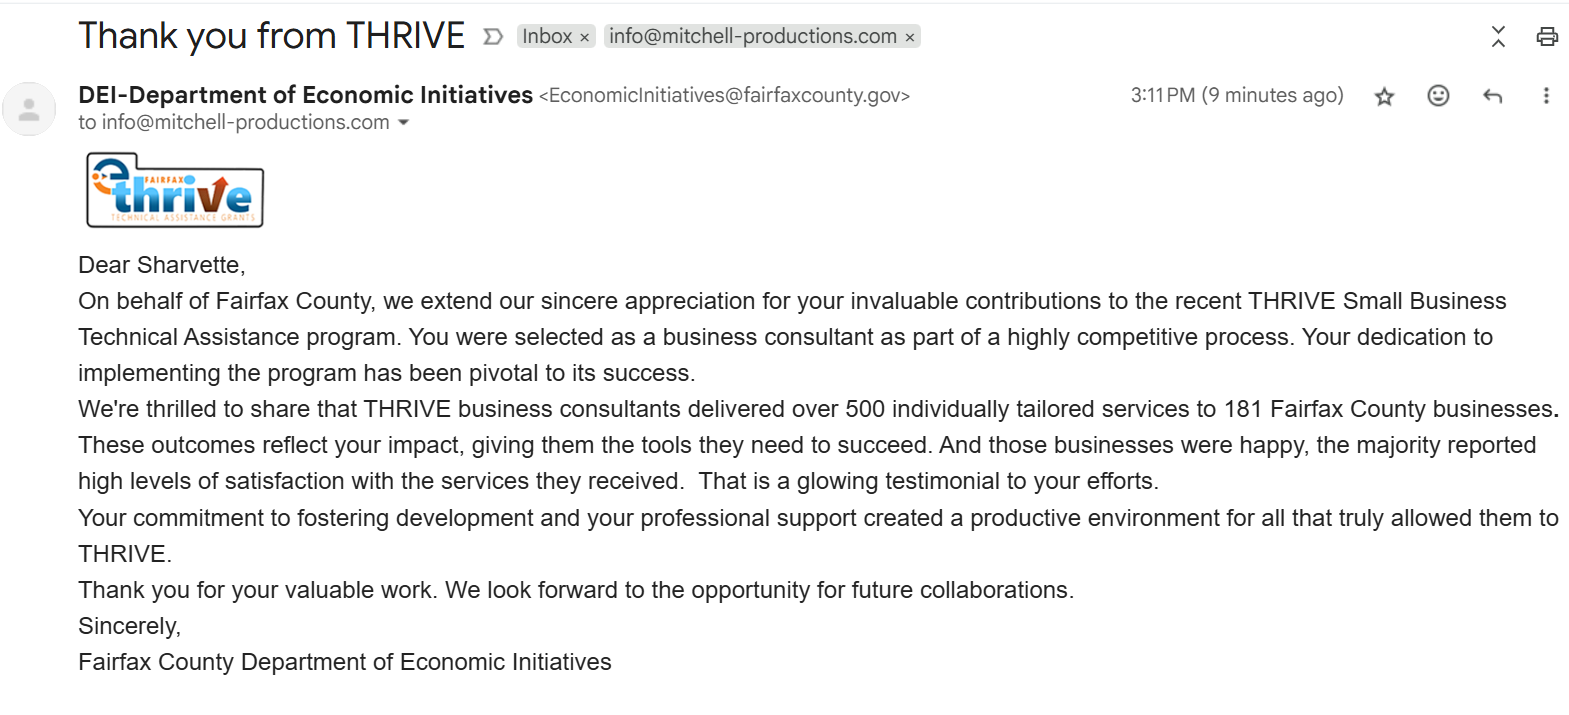The height and width of the screenshot is (715, 1569).
Task: Reply using the arrow icon
Action: tap(1492, 96)
